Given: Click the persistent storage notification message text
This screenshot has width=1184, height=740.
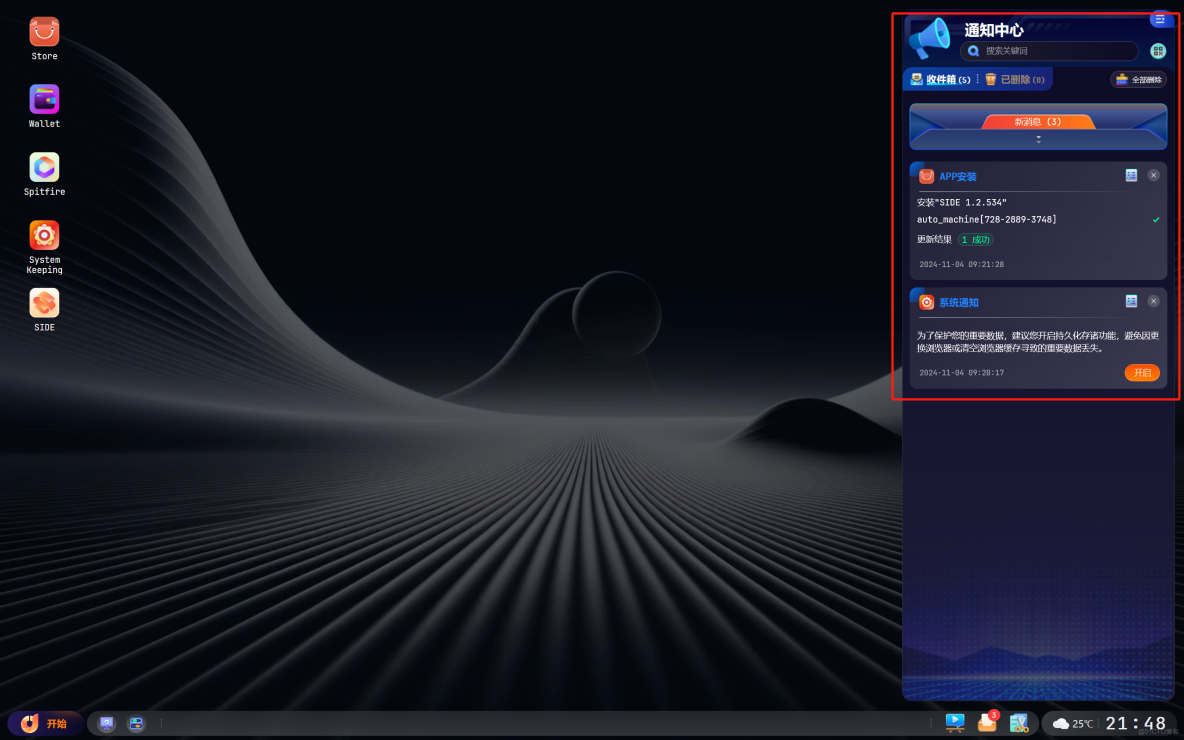Looking at the screenshot, I should (x=1038, y=342).
